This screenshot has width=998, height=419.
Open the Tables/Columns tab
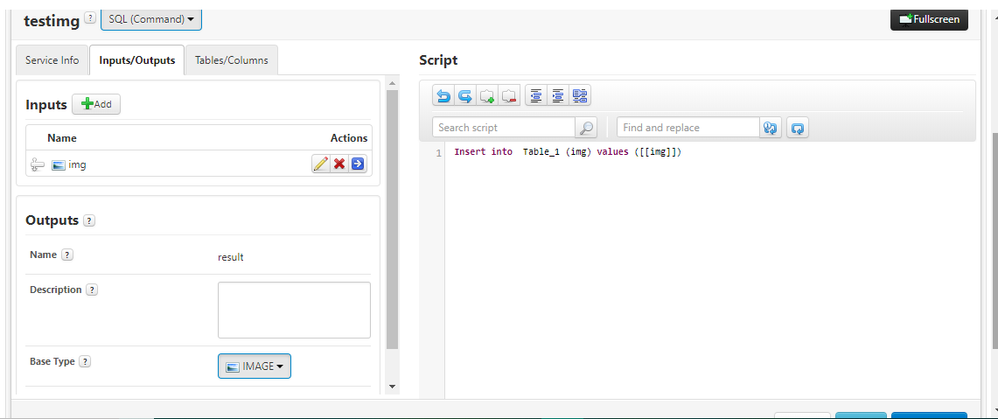pos(231,60)
